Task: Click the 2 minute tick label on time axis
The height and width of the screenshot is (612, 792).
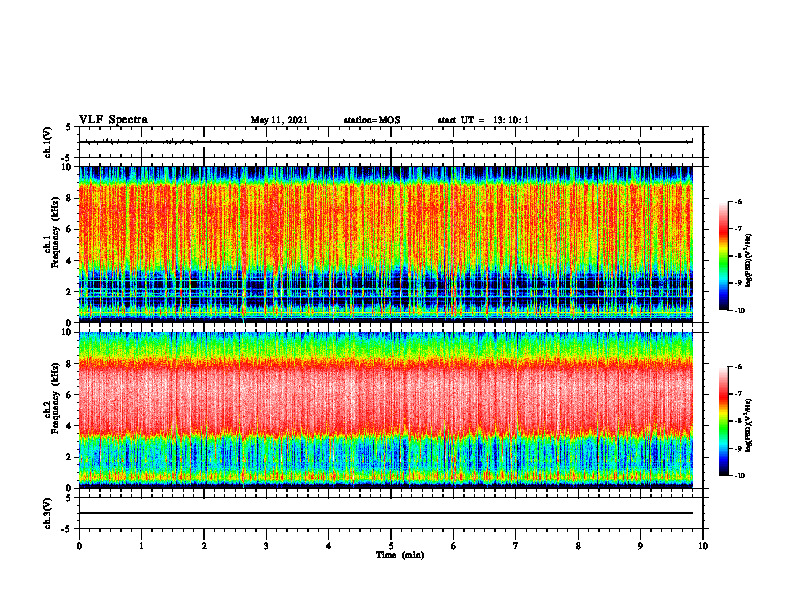Action: 204,546
